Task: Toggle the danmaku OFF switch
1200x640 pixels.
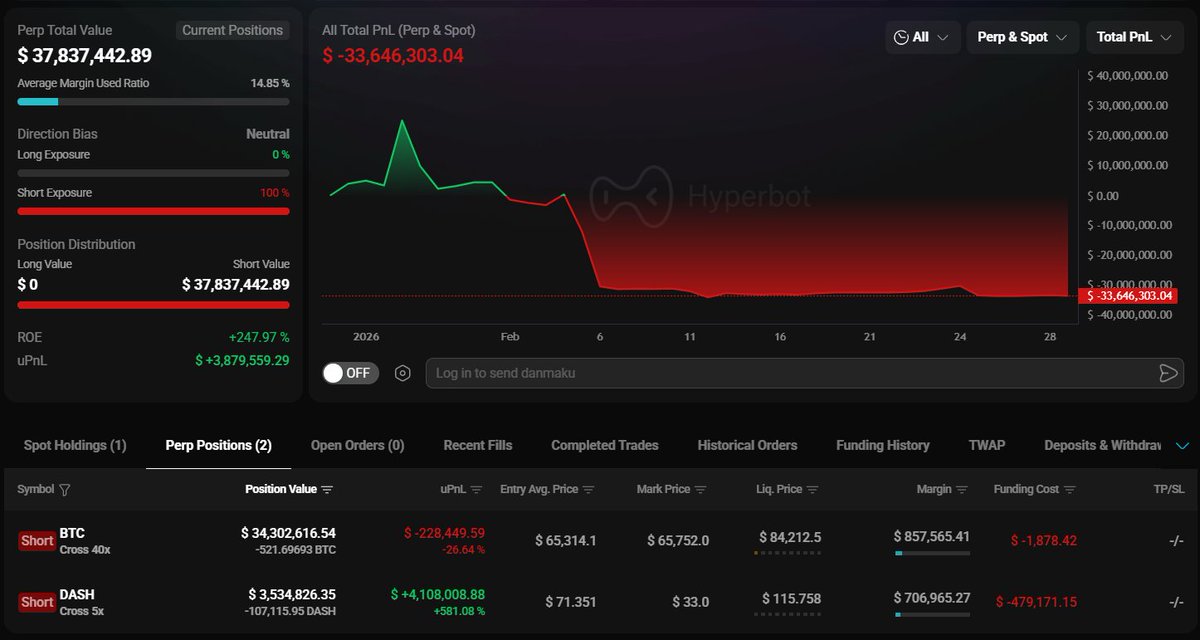Action: coord(346,373)
